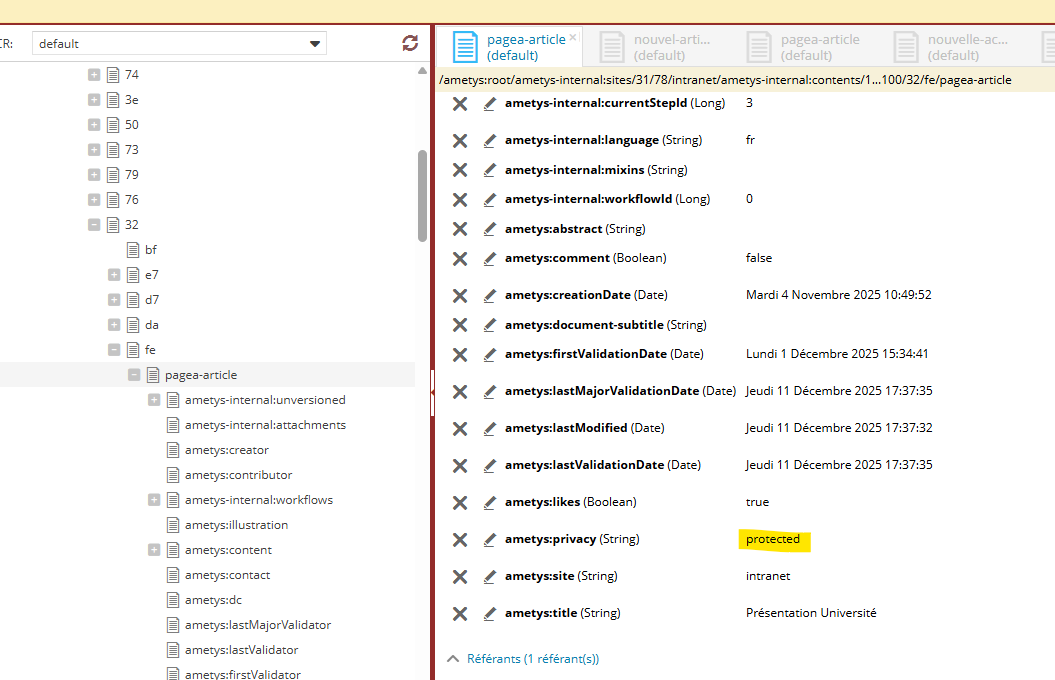
Task: Expand the e7 tree node
Action: pyautogui.click(x=114, y=275)
